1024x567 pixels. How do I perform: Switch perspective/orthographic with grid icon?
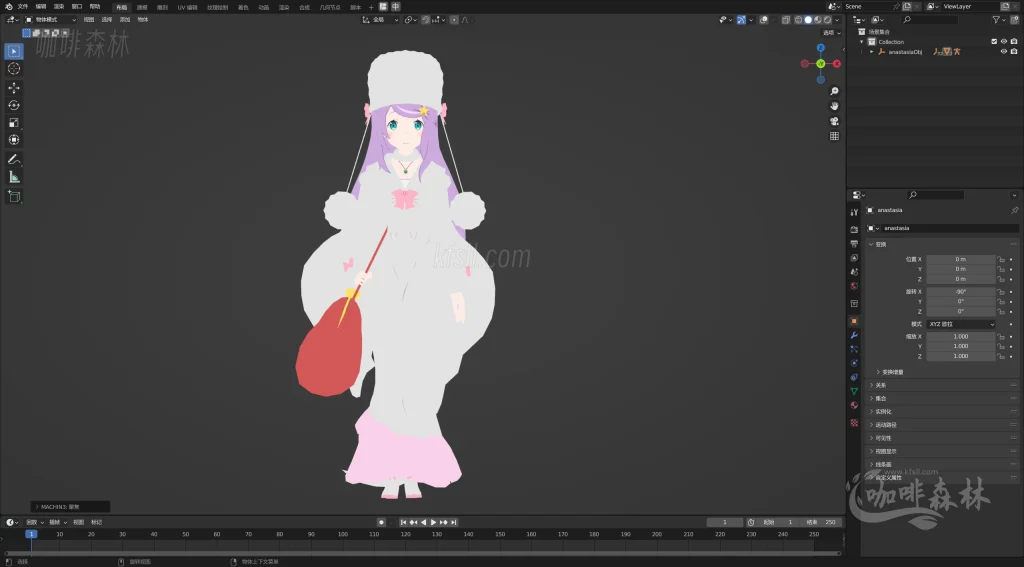(834, 136)
